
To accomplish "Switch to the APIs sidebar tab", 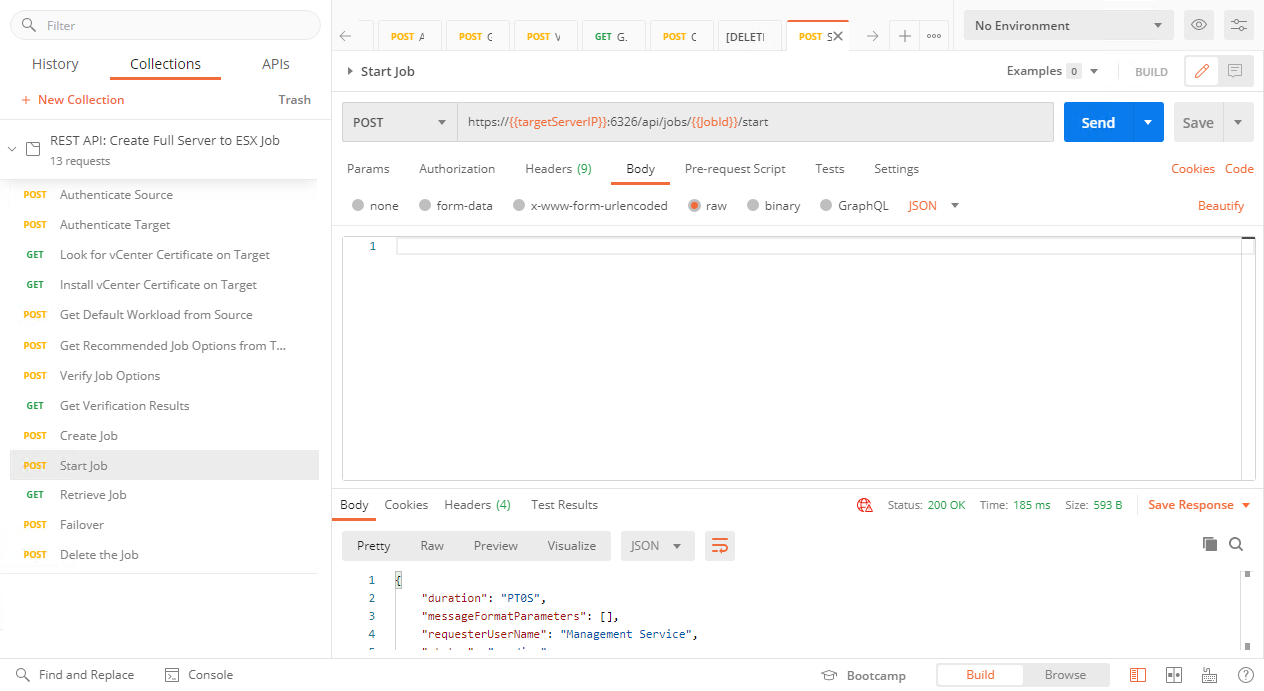I will coord(276,64).
